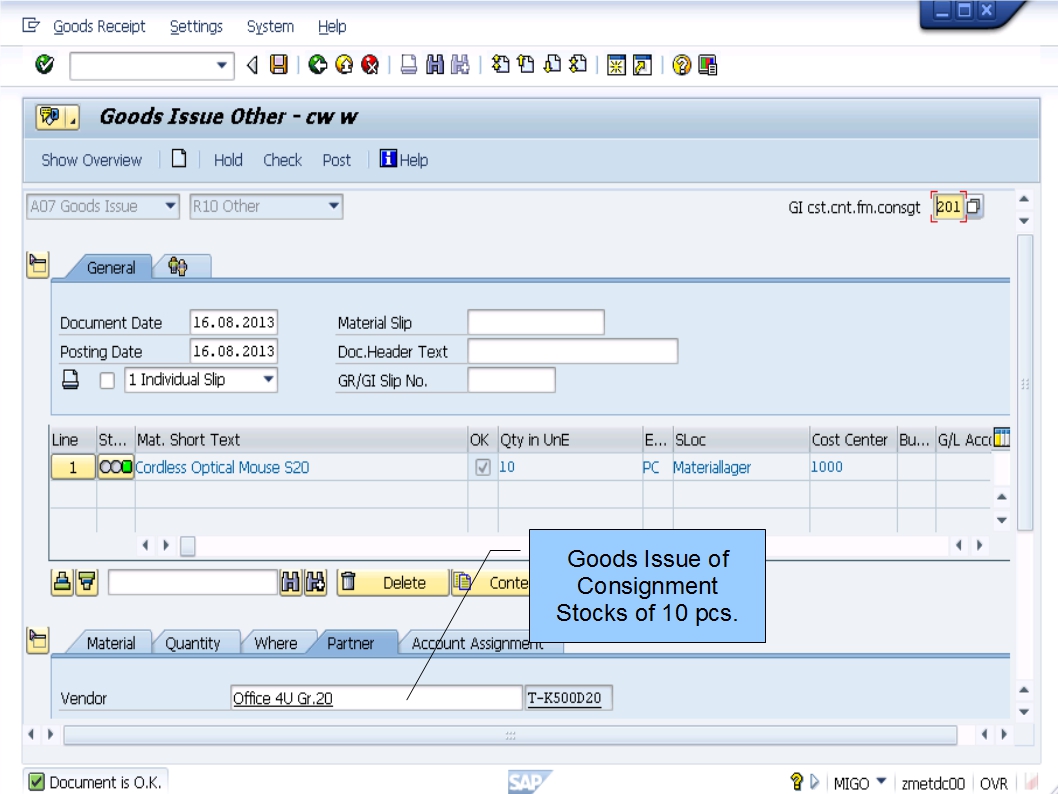
Task: Click the bottom horizontal scrollbar
Action: 510,735
